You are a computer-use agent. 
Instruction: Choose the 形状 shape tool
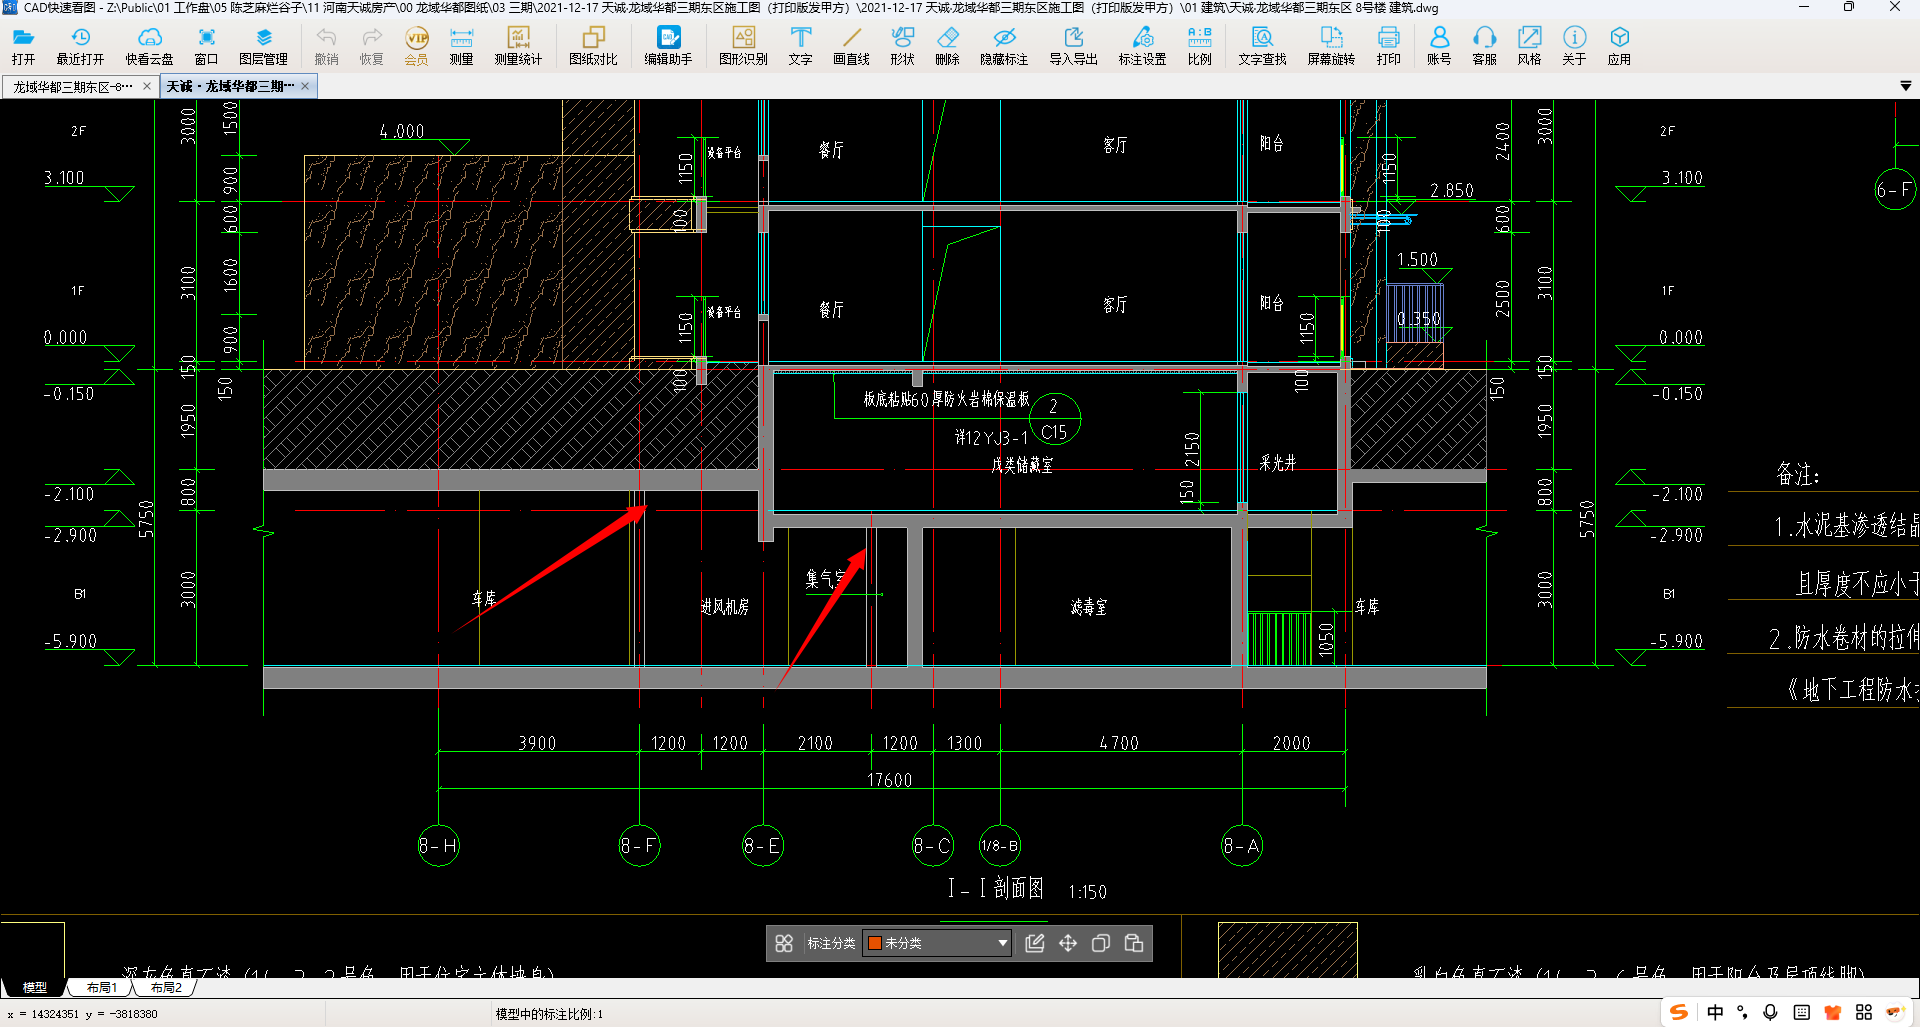(x=902, y=46)
